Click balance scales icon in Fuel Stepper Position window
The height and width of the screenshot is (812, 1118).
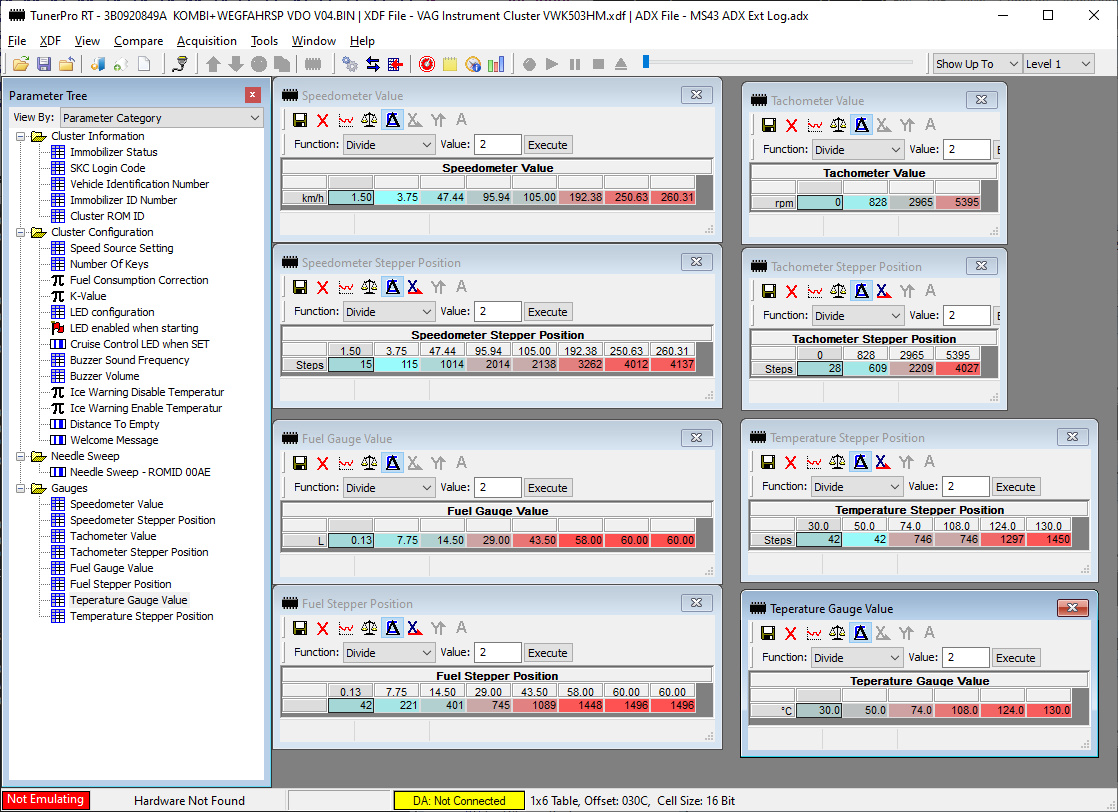(x=369, y=627)
